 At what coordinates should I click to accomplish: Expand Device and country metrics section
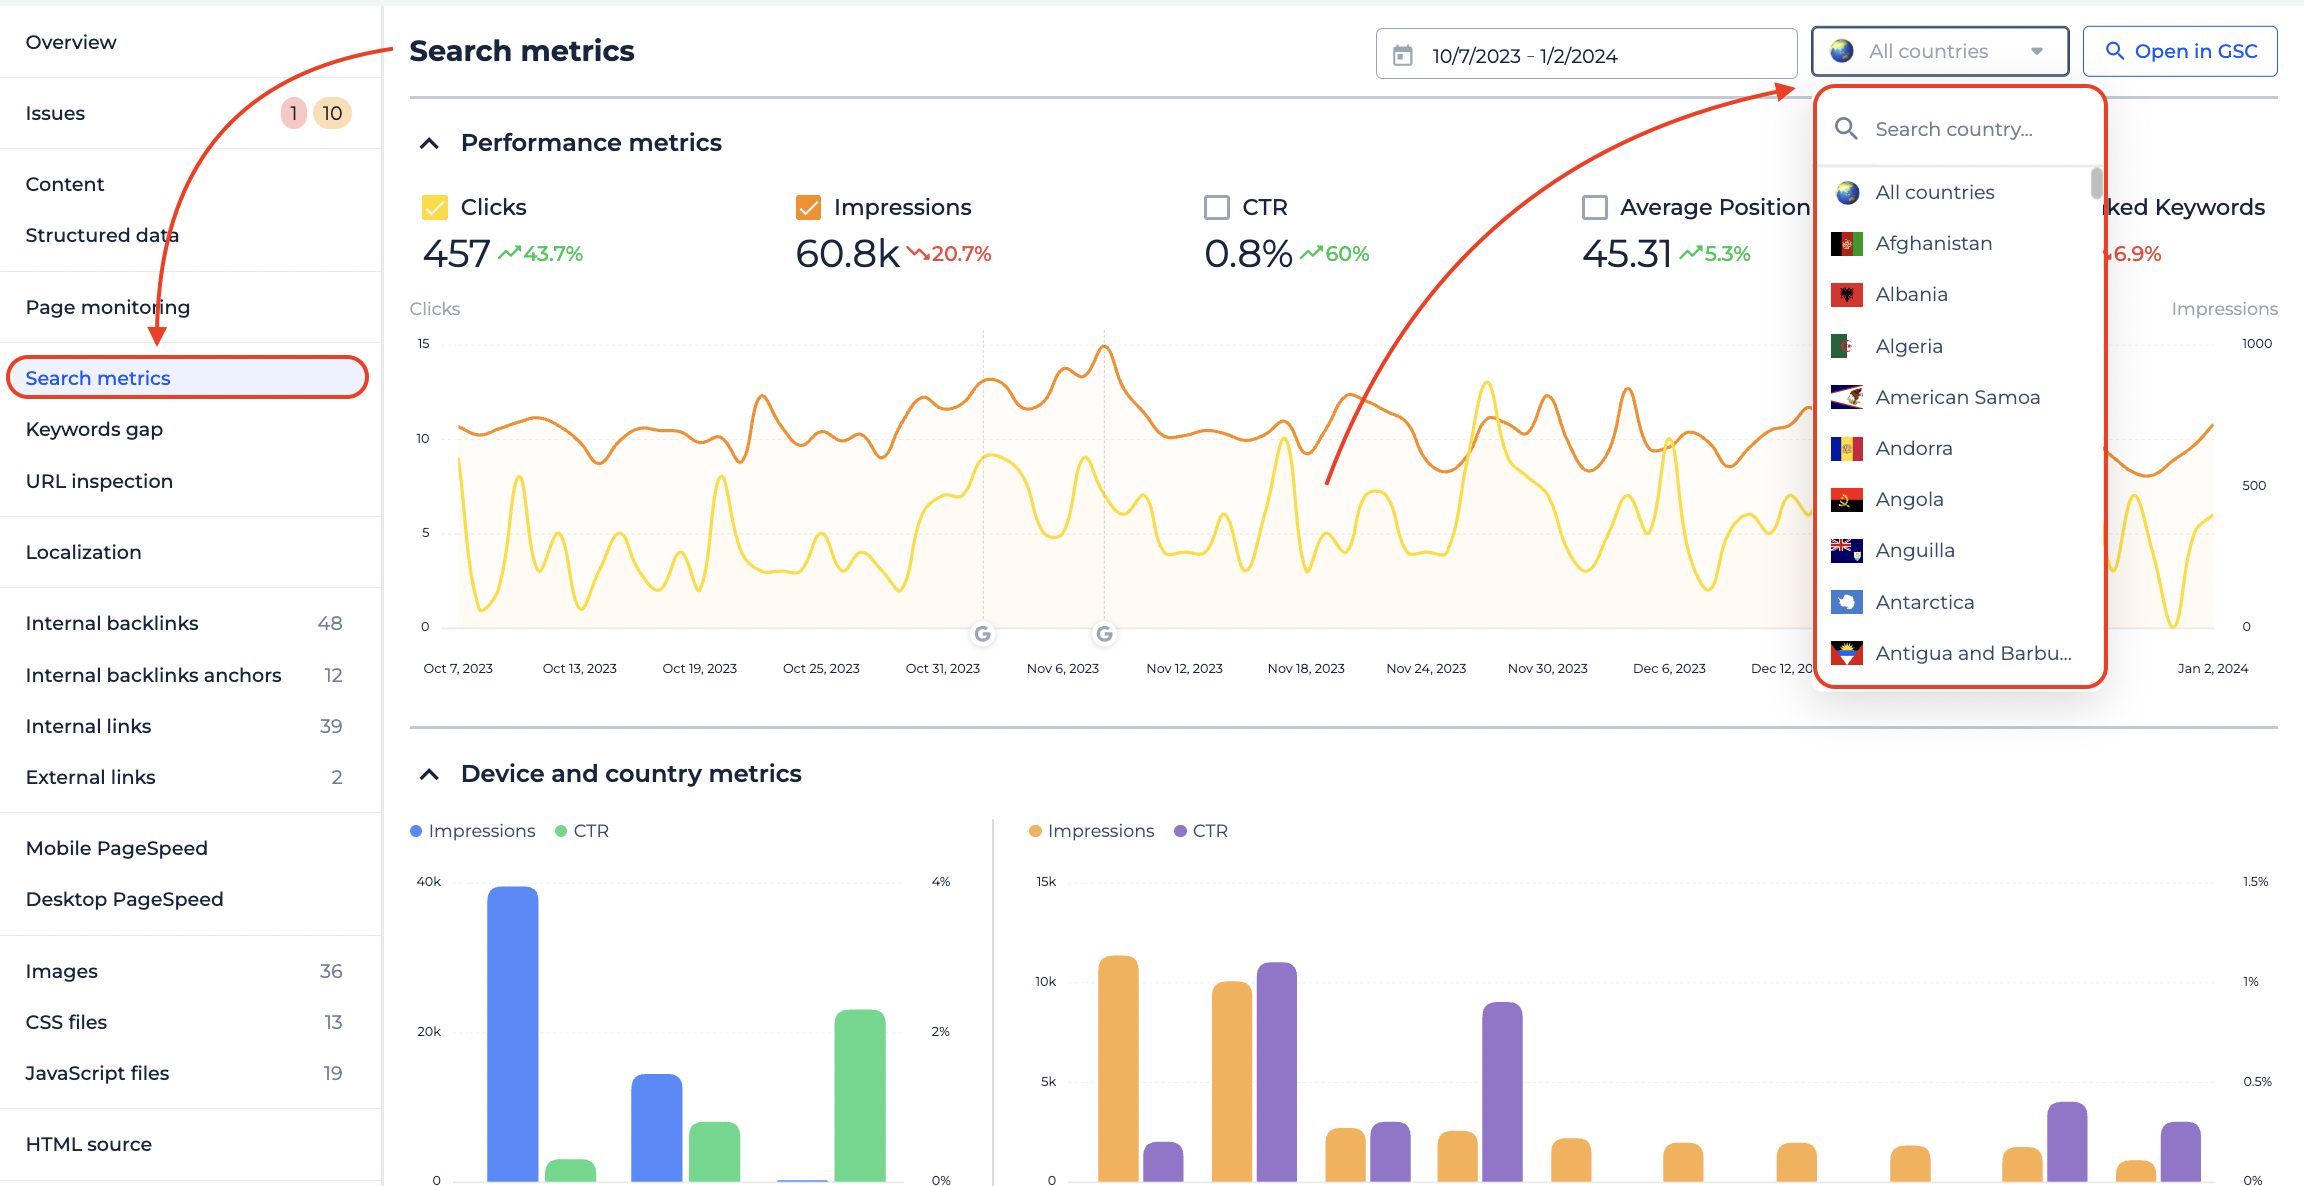click(426, 773)
